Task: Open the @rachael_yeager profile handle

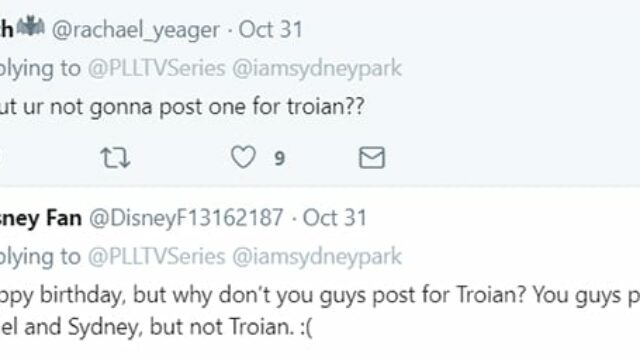Action: point(136,30)
